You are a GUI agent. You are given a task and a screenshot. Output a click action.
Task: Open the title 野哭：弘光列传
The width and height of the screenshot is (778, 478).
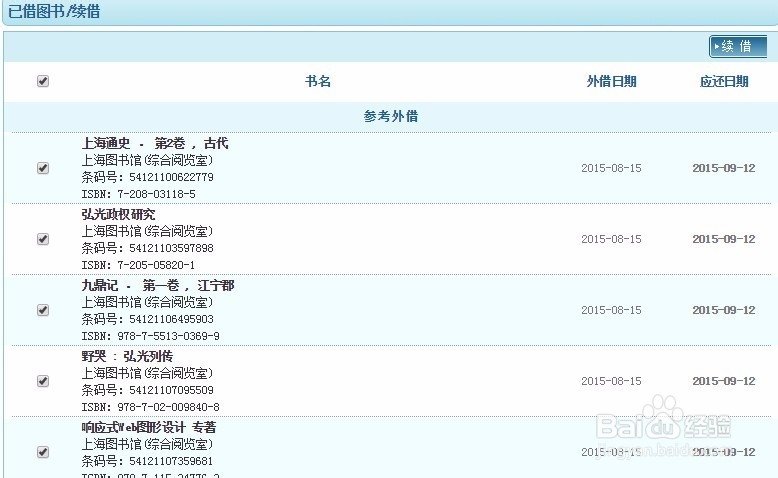(x=127, y=356)
